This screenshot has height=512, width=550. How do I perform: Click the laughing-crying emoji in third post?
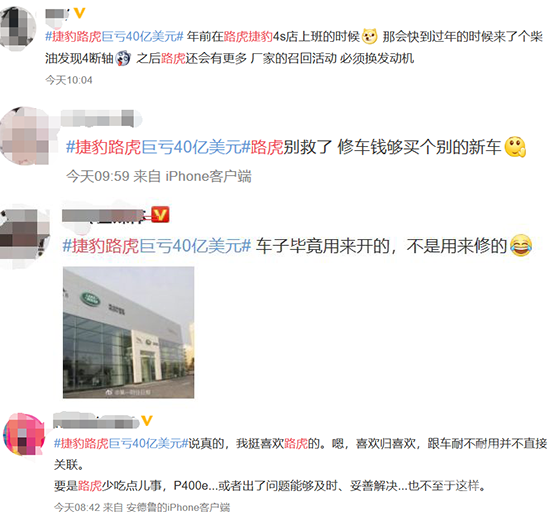tap(521, 245)
